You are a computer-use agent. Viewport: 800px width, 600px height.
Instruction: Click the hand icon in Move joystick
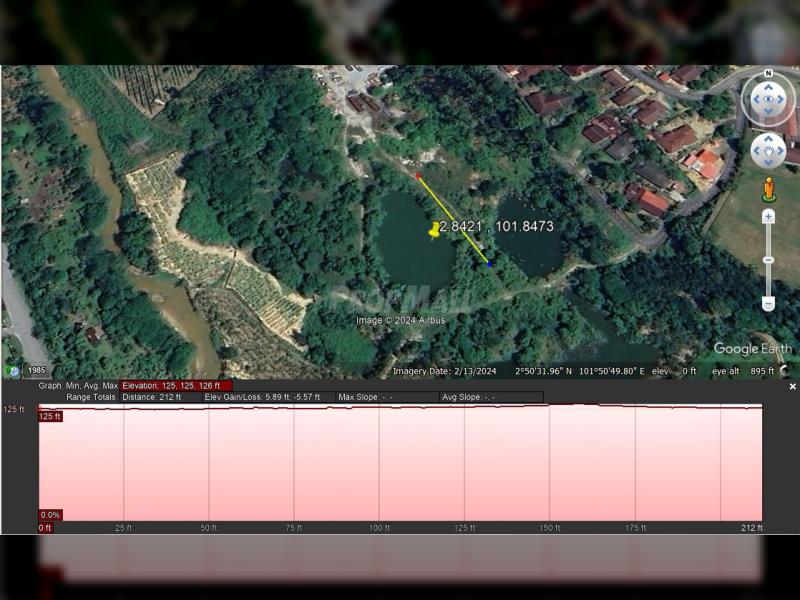click(x=768, y=151)
